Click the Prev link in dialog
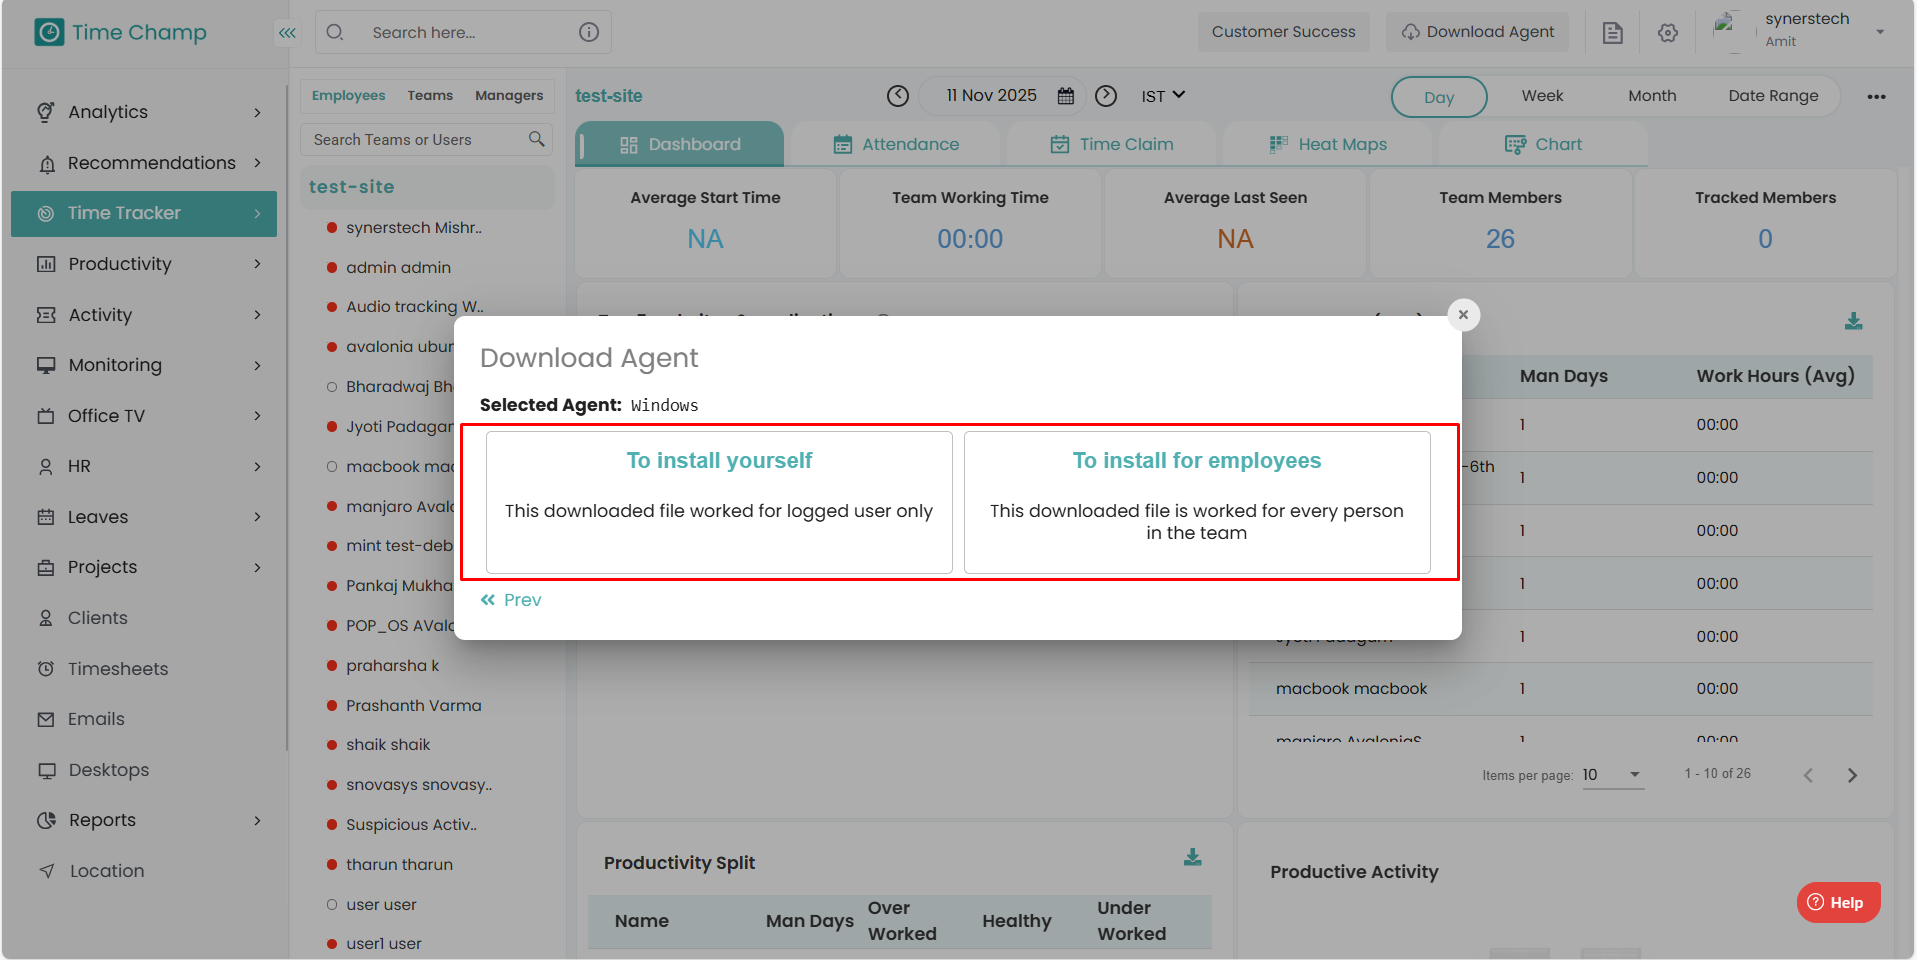1917x960 pixels. [x=511, y=600]
